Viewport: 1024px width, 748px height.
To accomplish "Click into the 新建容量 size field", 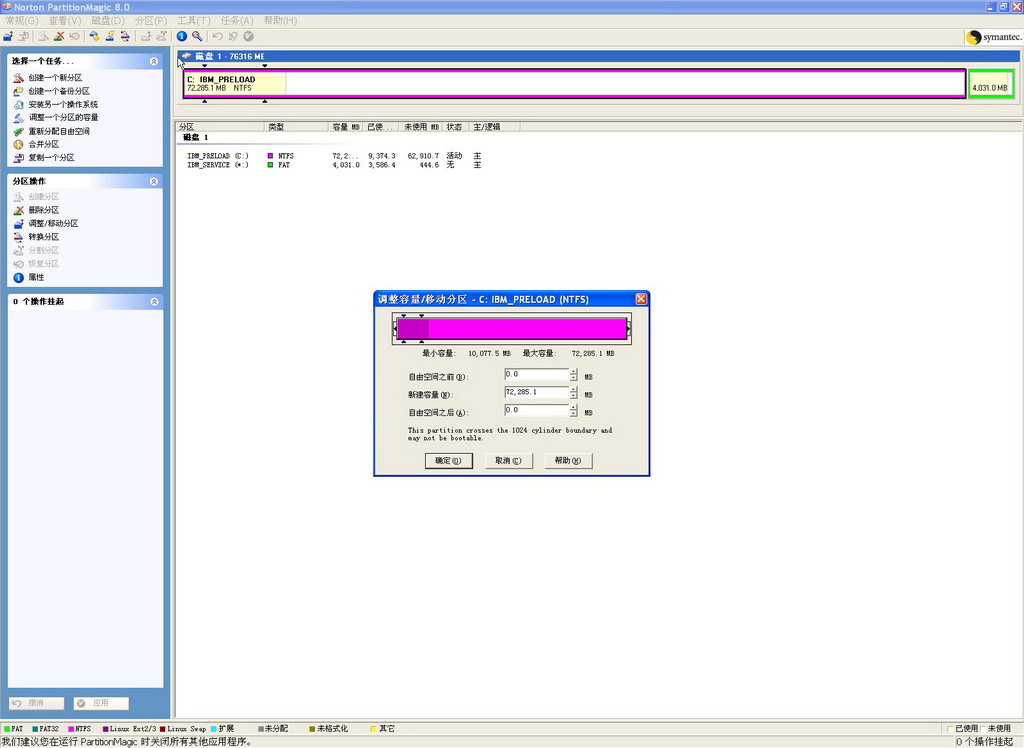I will [536, 393].
